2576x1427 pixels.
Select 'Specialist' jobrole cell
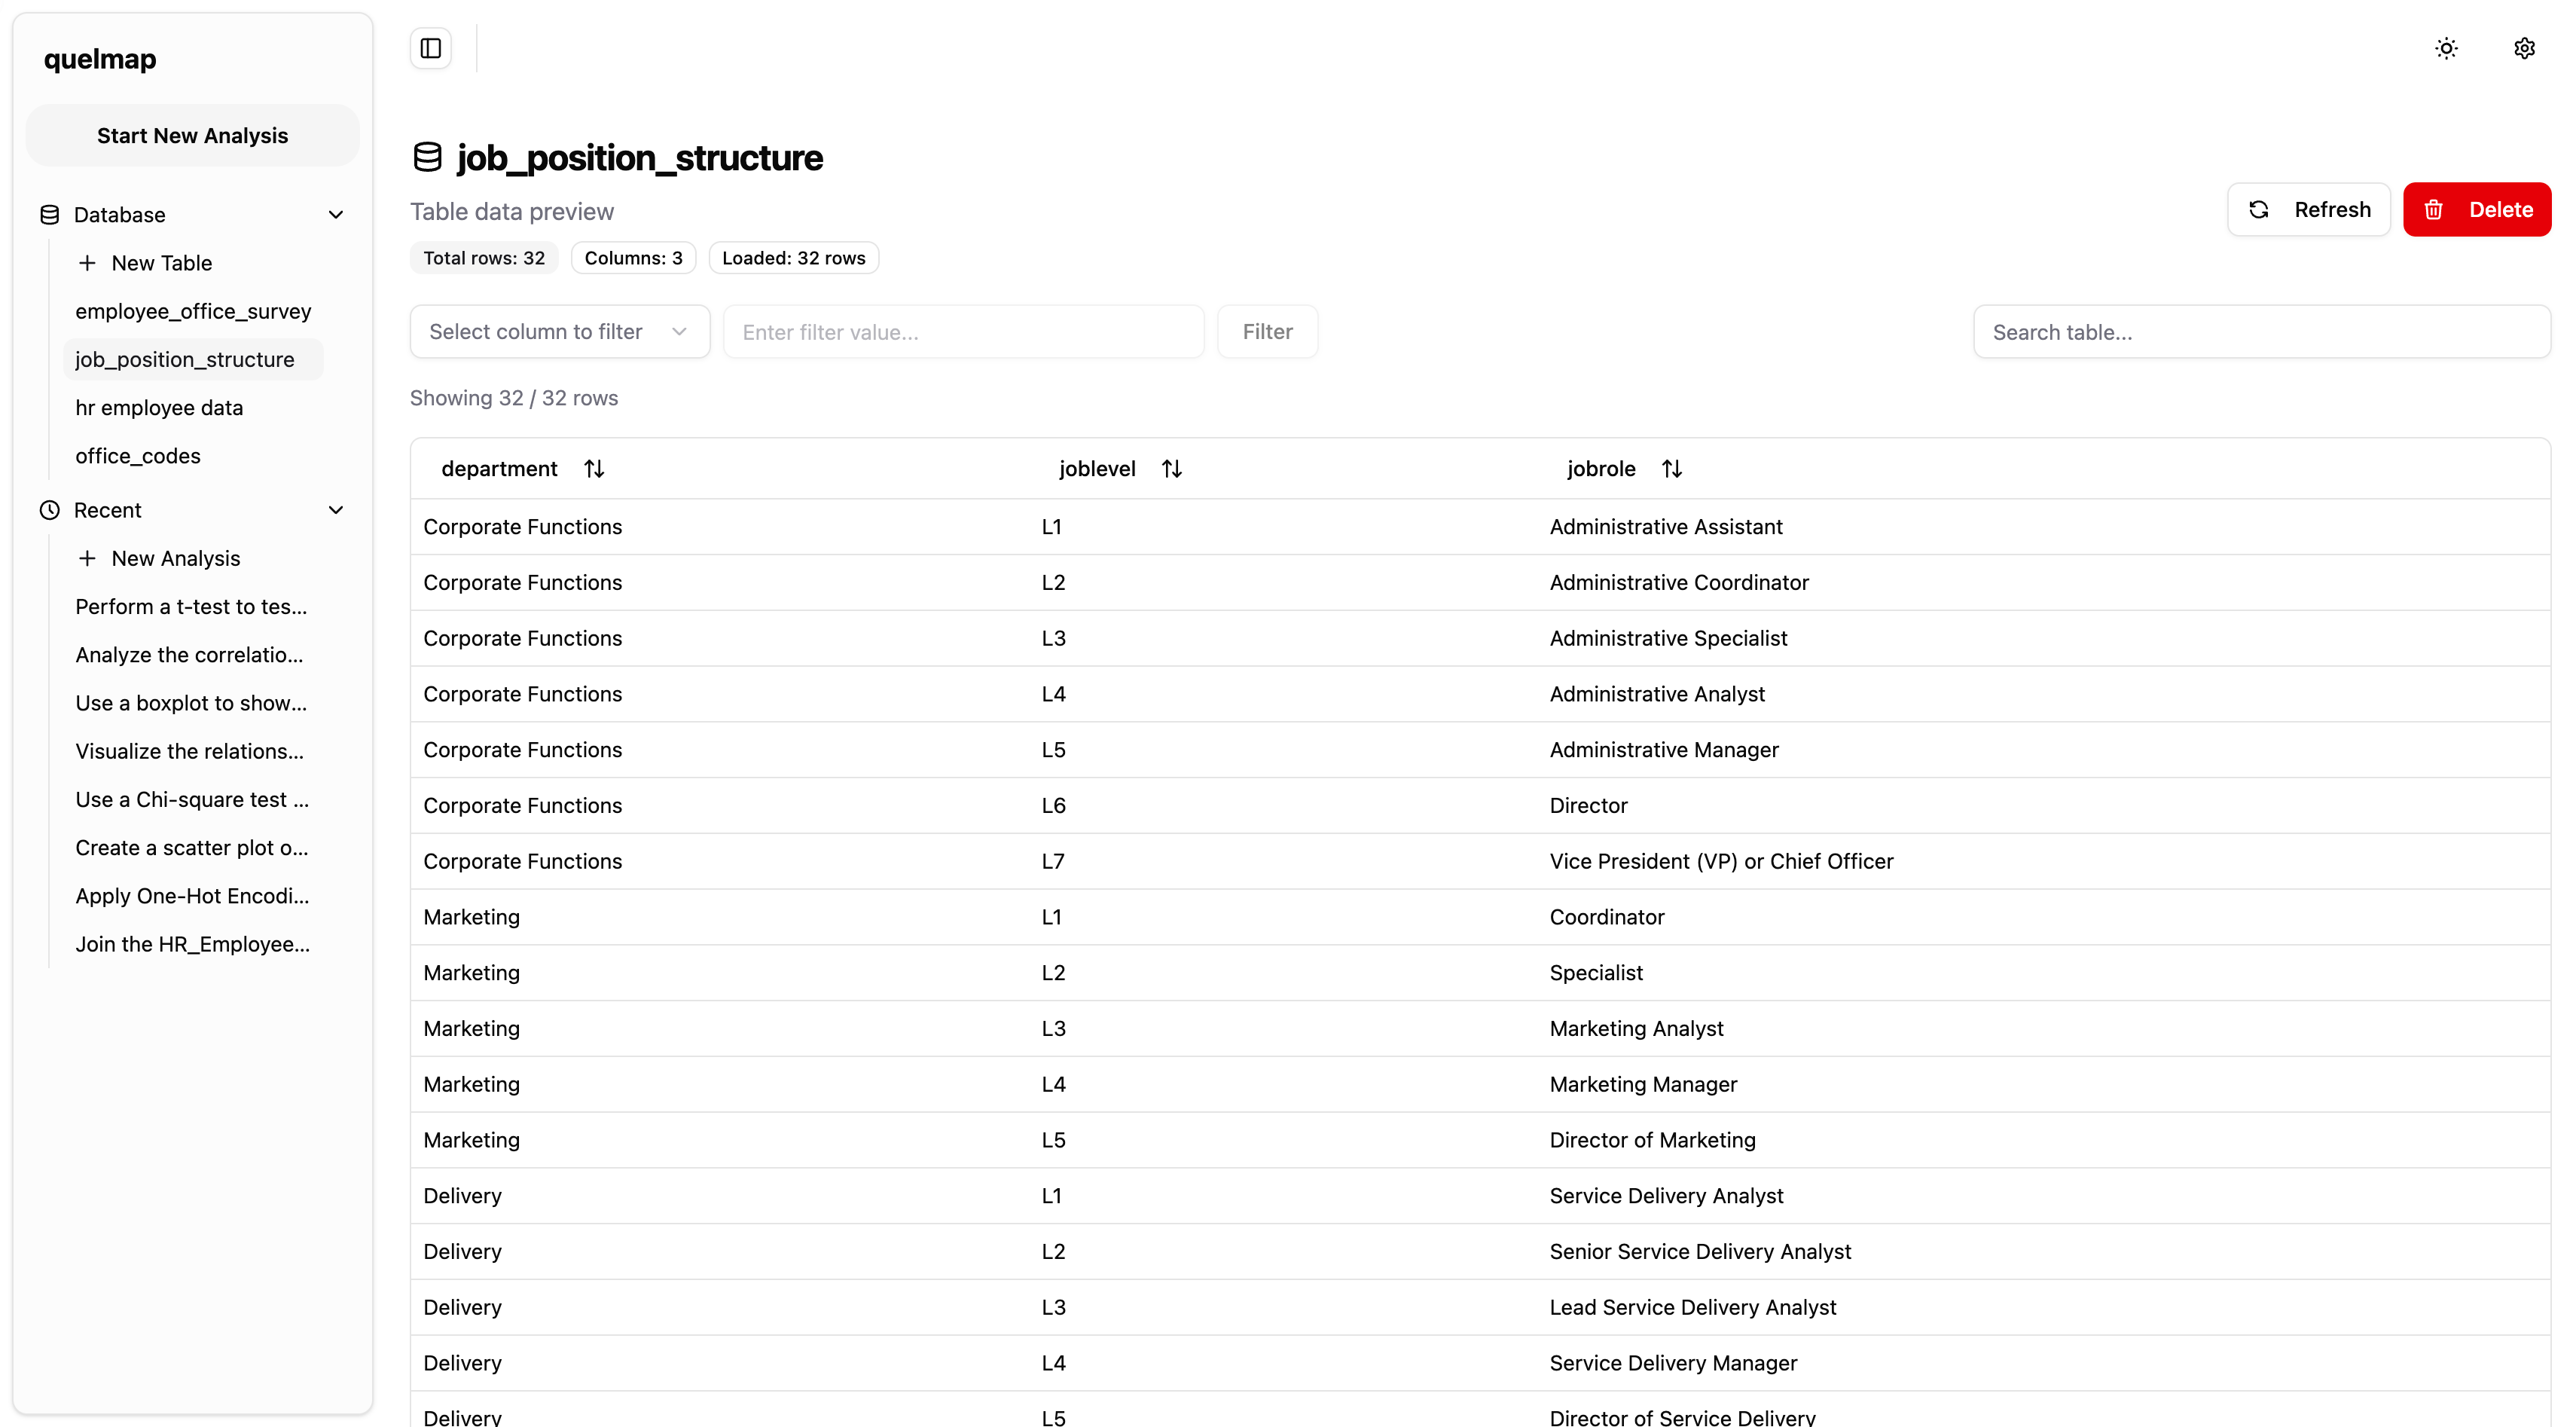pyautogui.click(x=1596, y=973)
